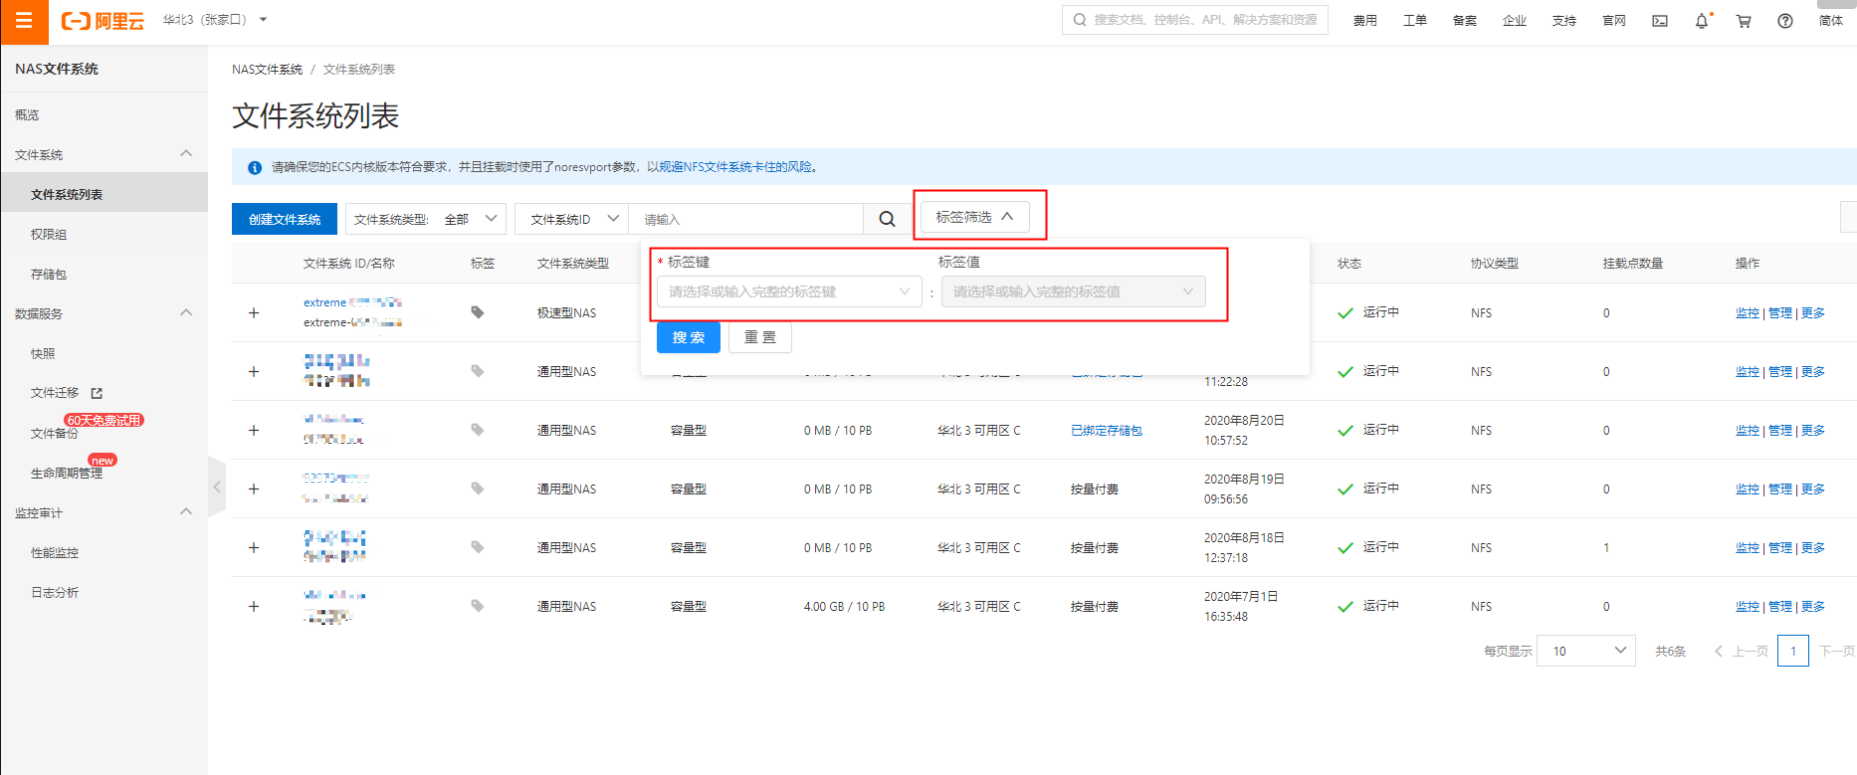Click 创建文件系统 button
Image resolution: width=1857 pixels, height=775 pixels.
(x=284, y=219)
